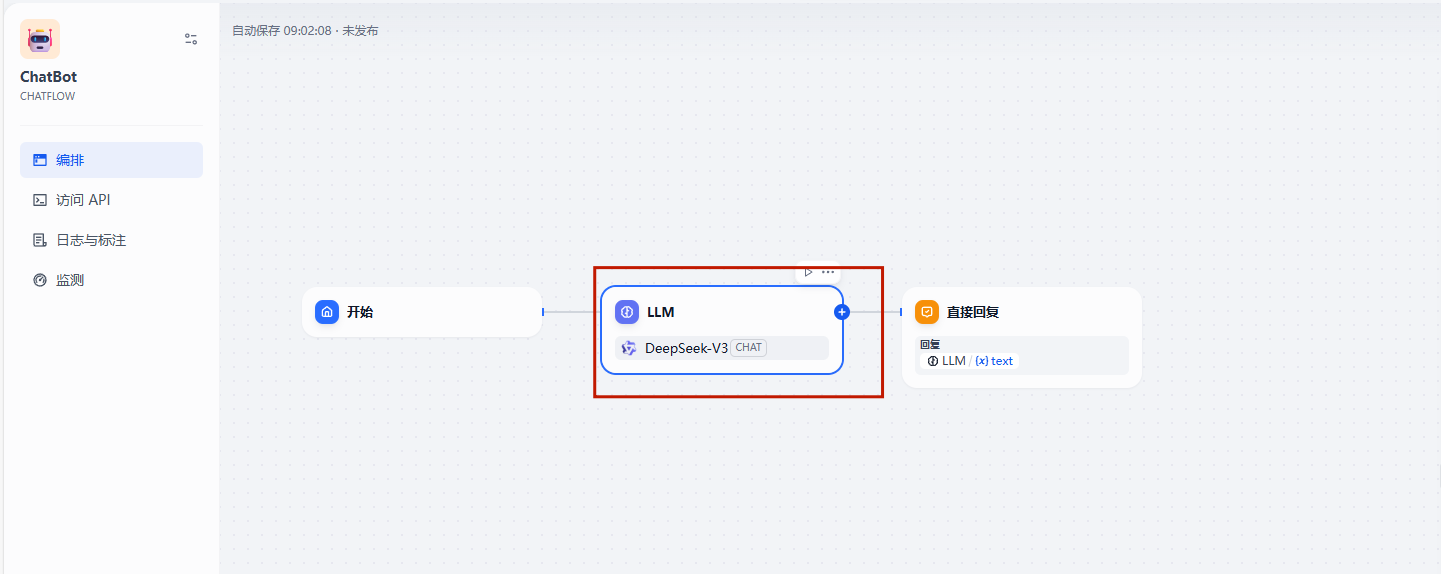Select the DeepSeek-V3 model field
The height and width of the screenshot is (574, 1441).
coord(686,348)
